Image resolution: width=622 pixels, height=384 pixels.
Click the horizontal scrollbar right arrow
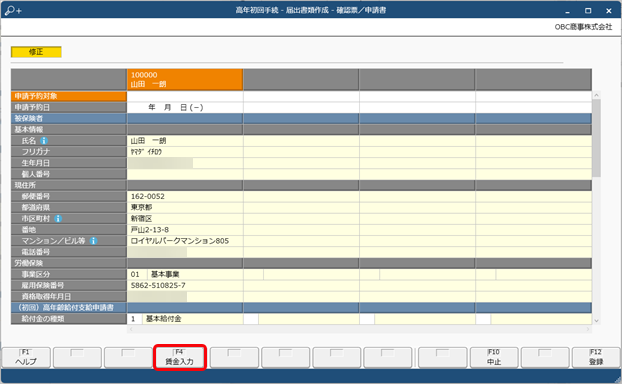pos(588,329)
